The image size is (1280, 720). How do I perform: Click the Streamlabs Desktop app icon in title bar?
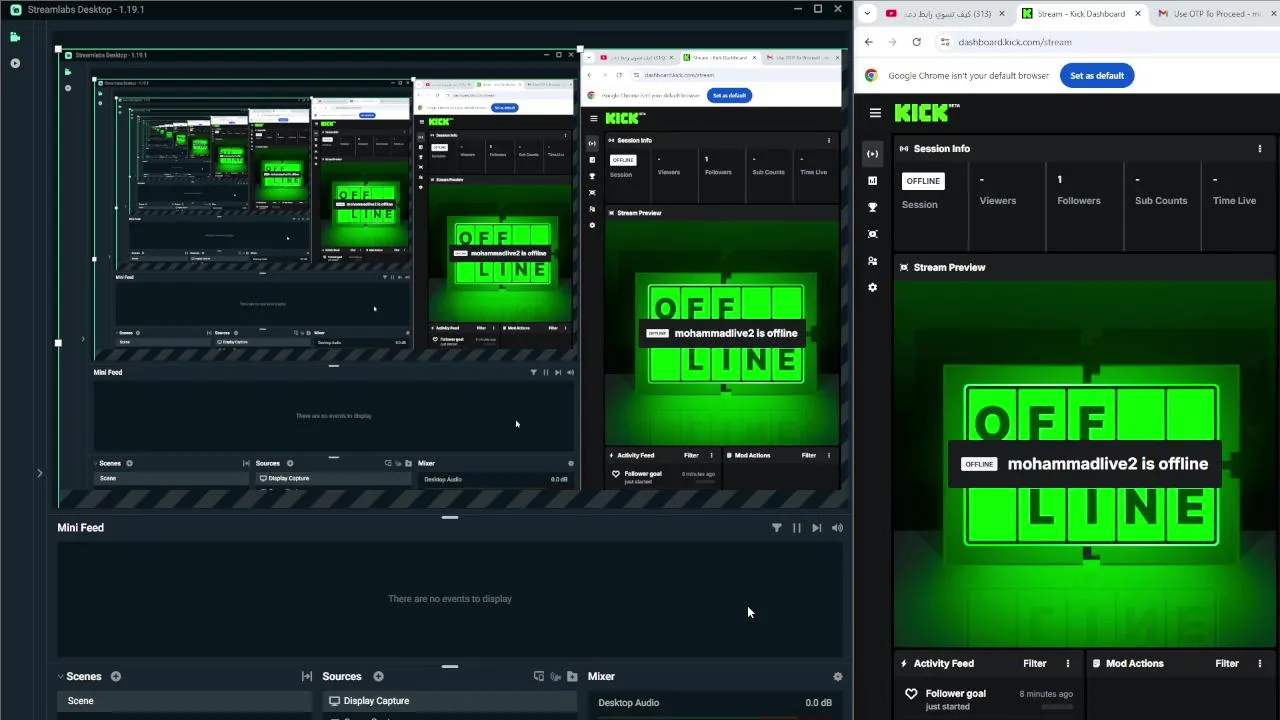point(16,10)
